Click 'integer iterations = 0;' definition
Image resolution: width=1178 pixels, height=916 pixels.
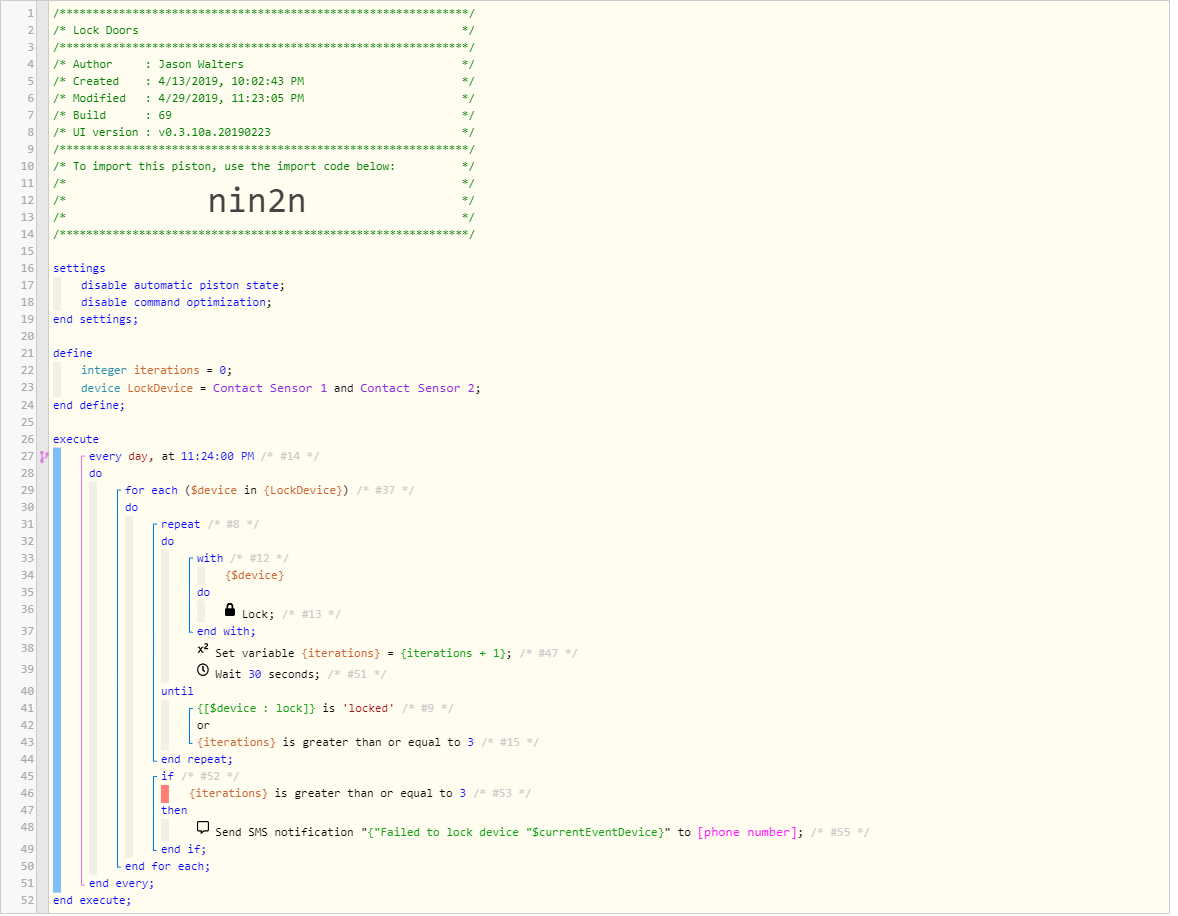pyautogui.click(x=156, y=371)
